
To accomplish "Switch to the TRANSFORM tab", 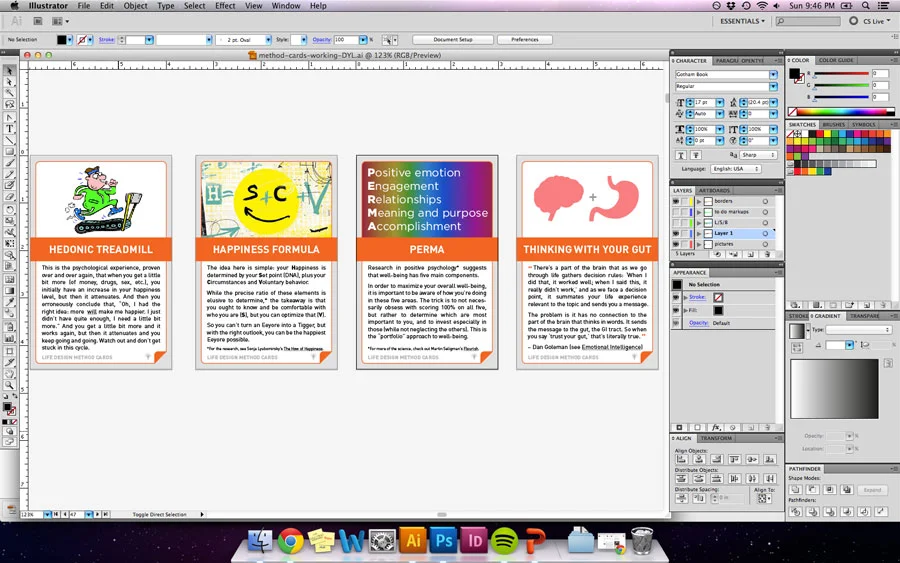I will click(x=716, y=438).
